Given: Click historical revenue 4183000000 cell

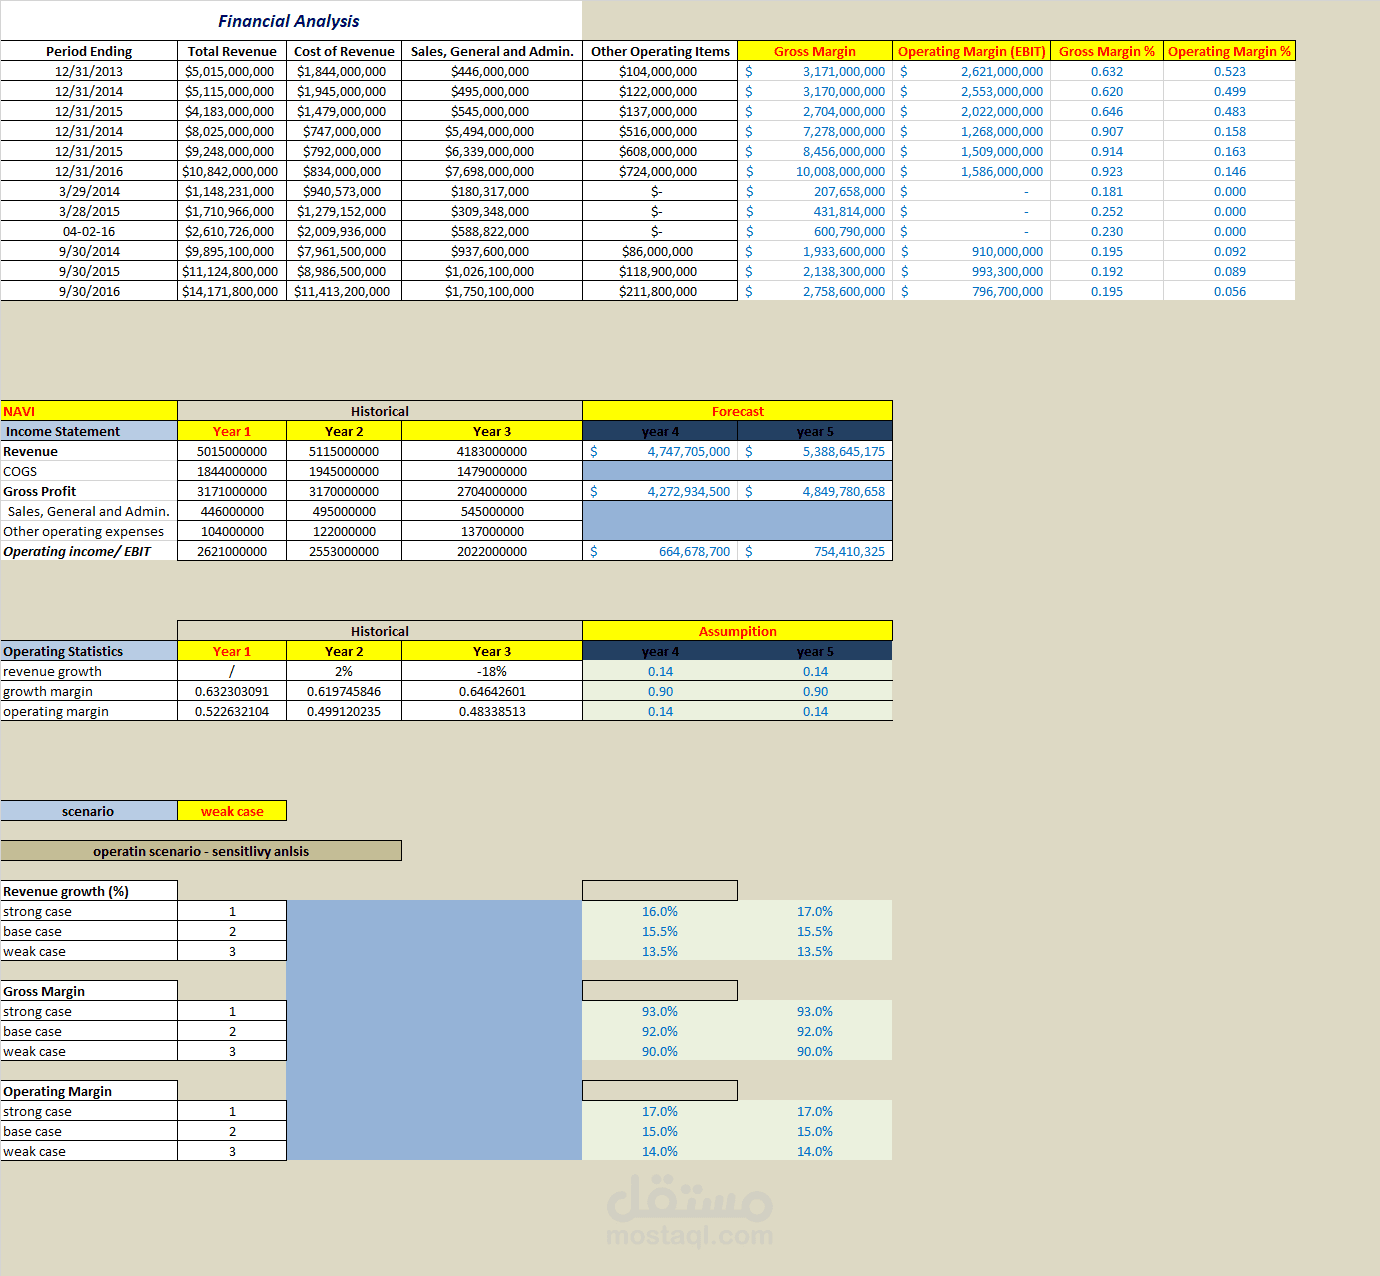Looking at the screenshot, I should point(492,451).
